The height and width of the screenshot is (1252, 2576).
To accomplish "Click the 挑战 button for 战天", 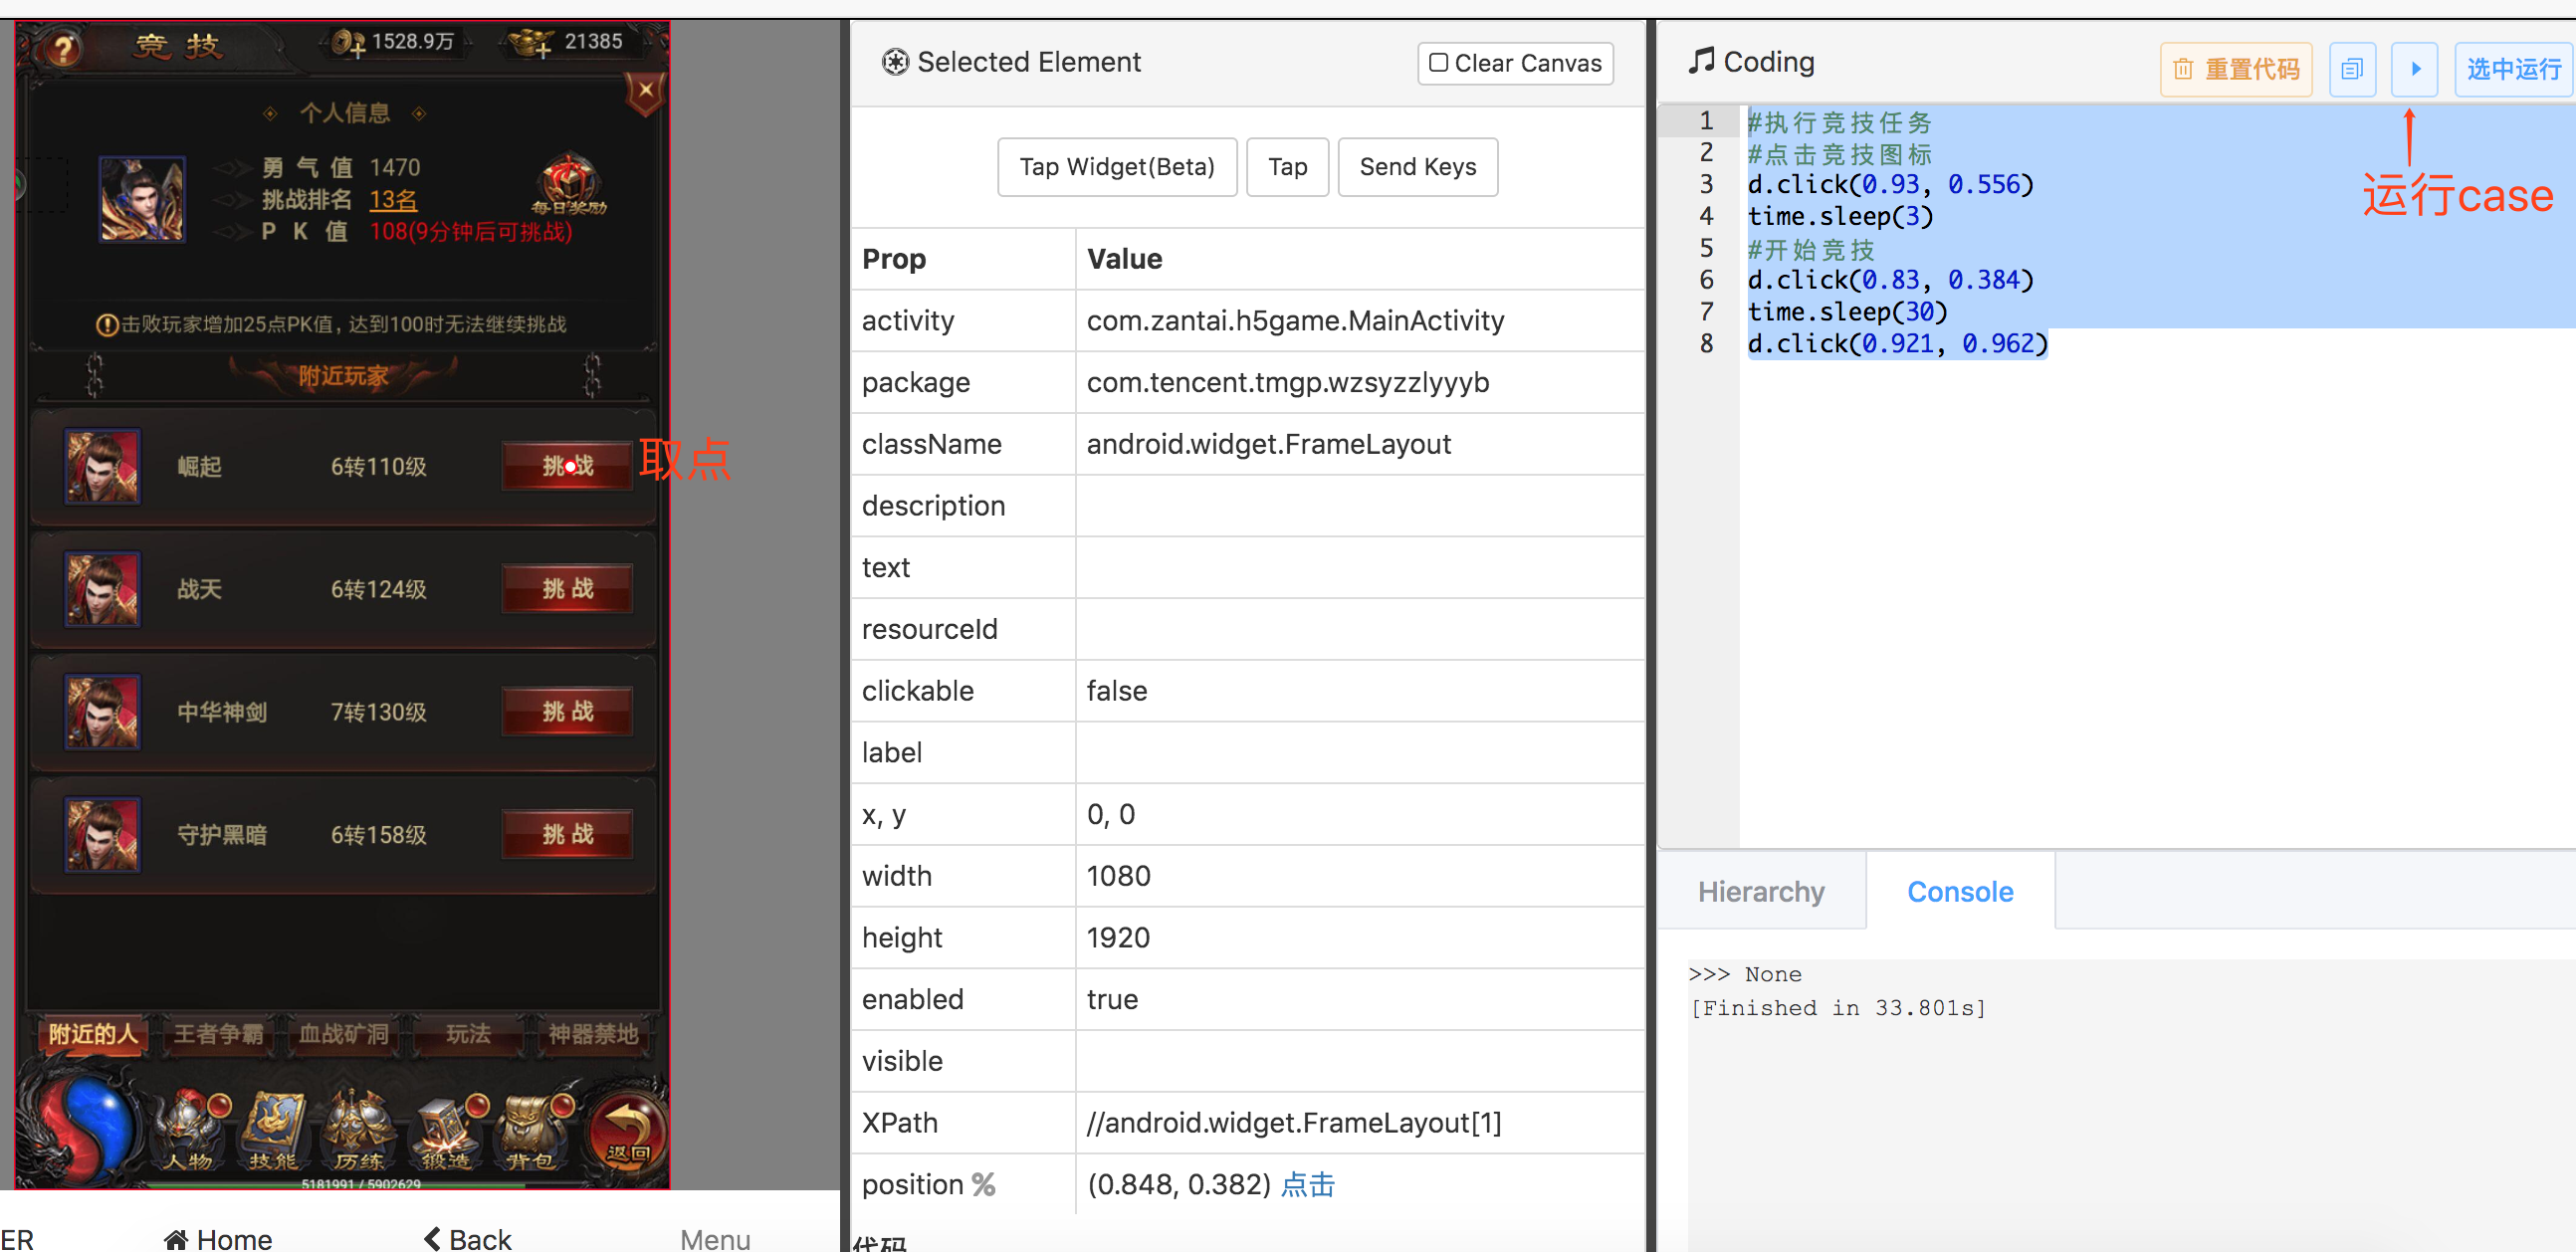I will point(565,586).
